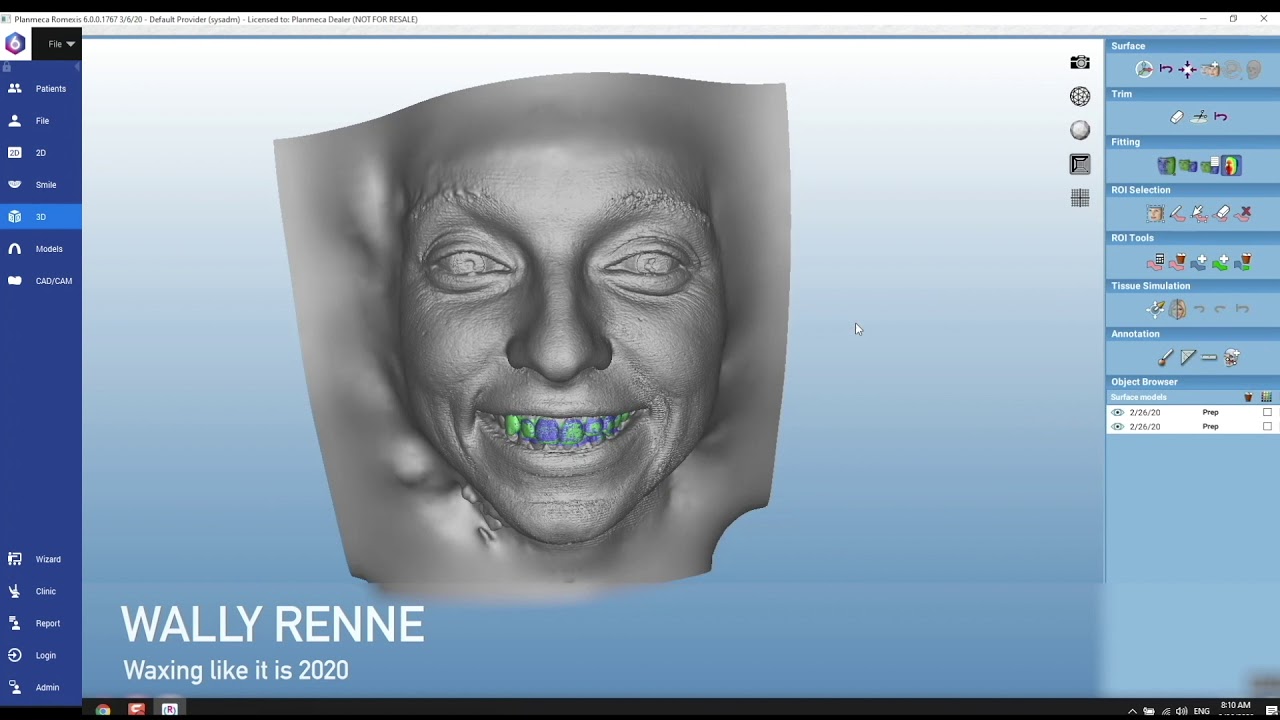Toggle the grid overlay icon in the viewport
This screenshot has width=1280, height=720.
point(1080,198)
